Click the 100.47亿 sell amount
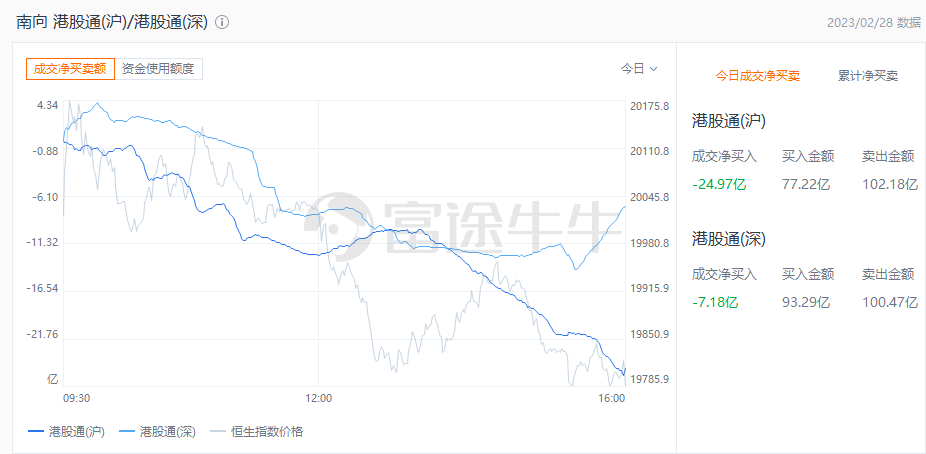The image size is (926, 454). point(890,302)
